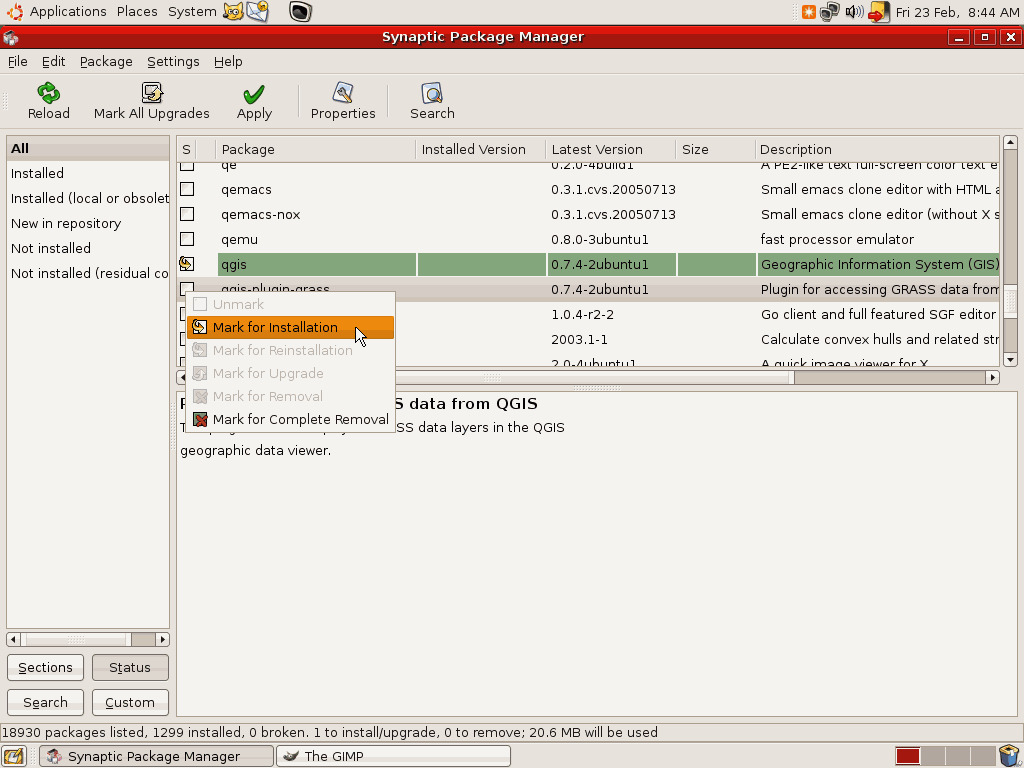Open the File menu
1024x768 pixels.
(x=18, y=61)
